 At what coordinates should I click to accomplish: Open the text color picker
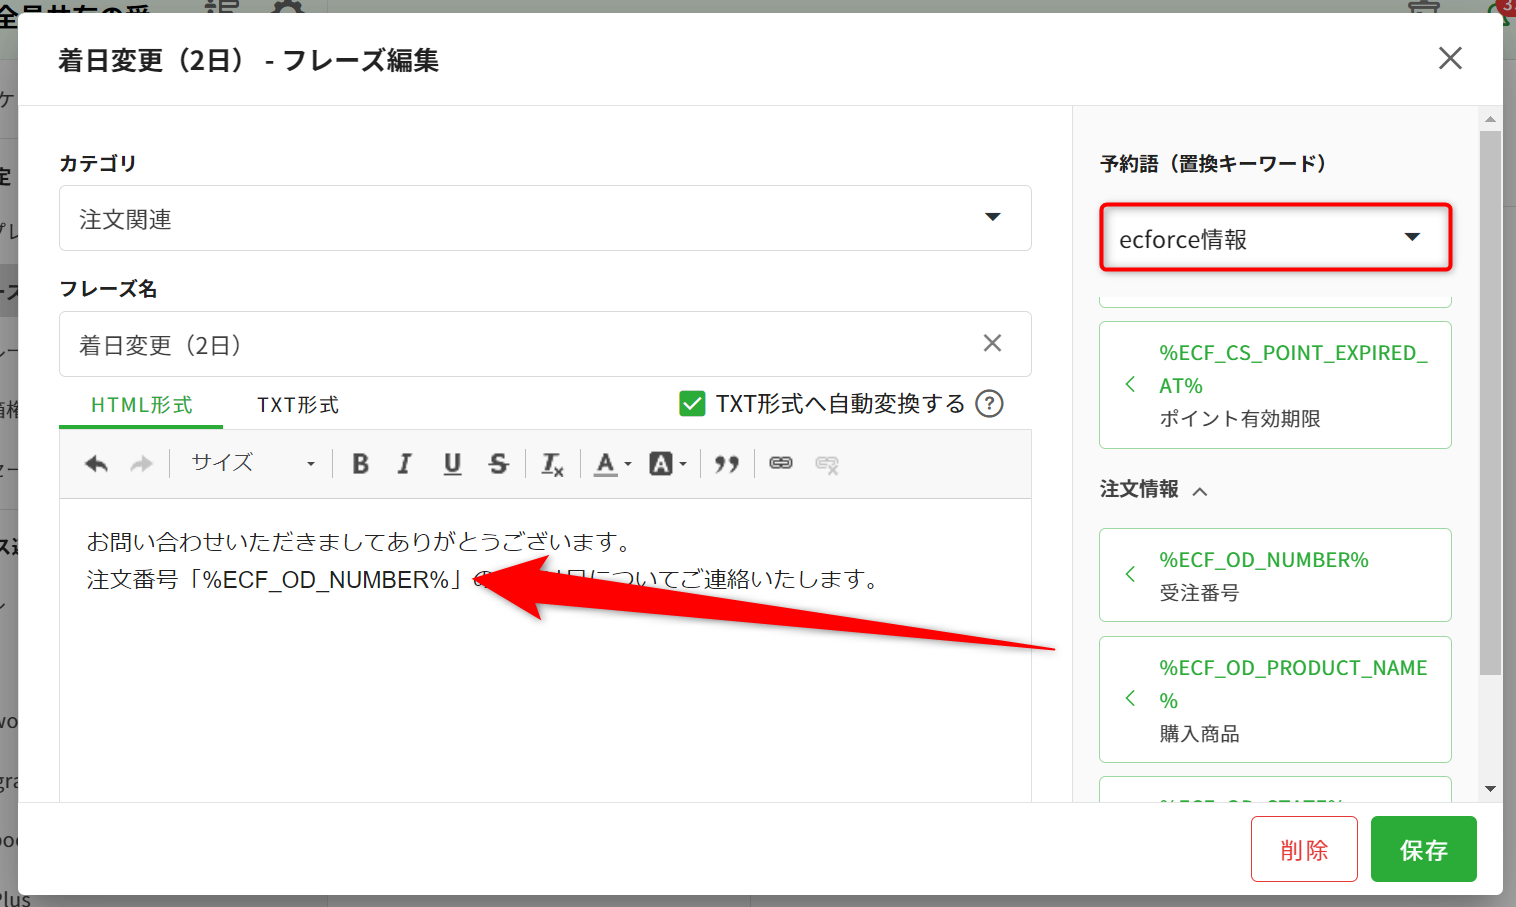coord(612,464)
